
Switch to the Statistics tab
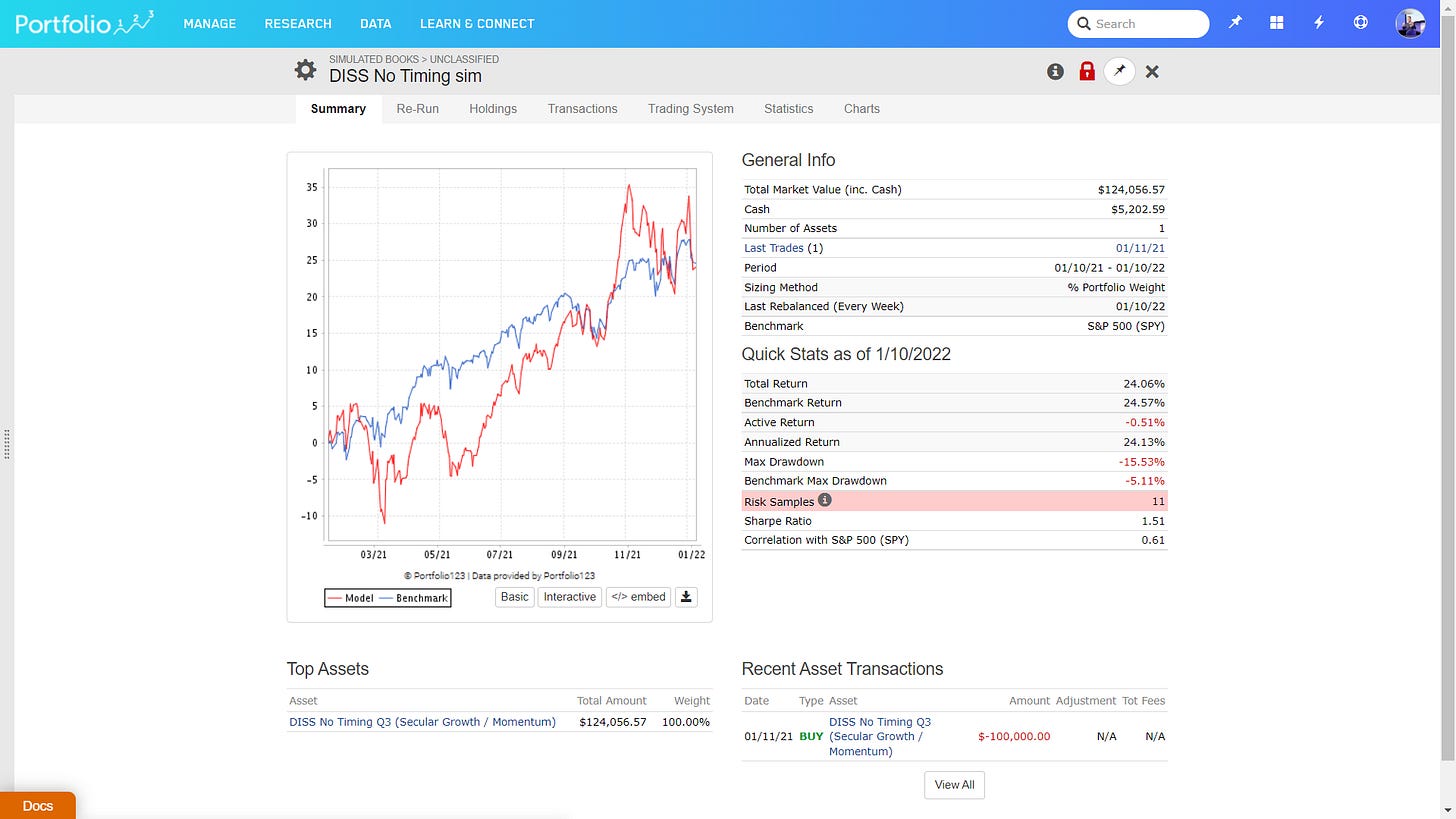pyautogui.click(x=789, y=109)
